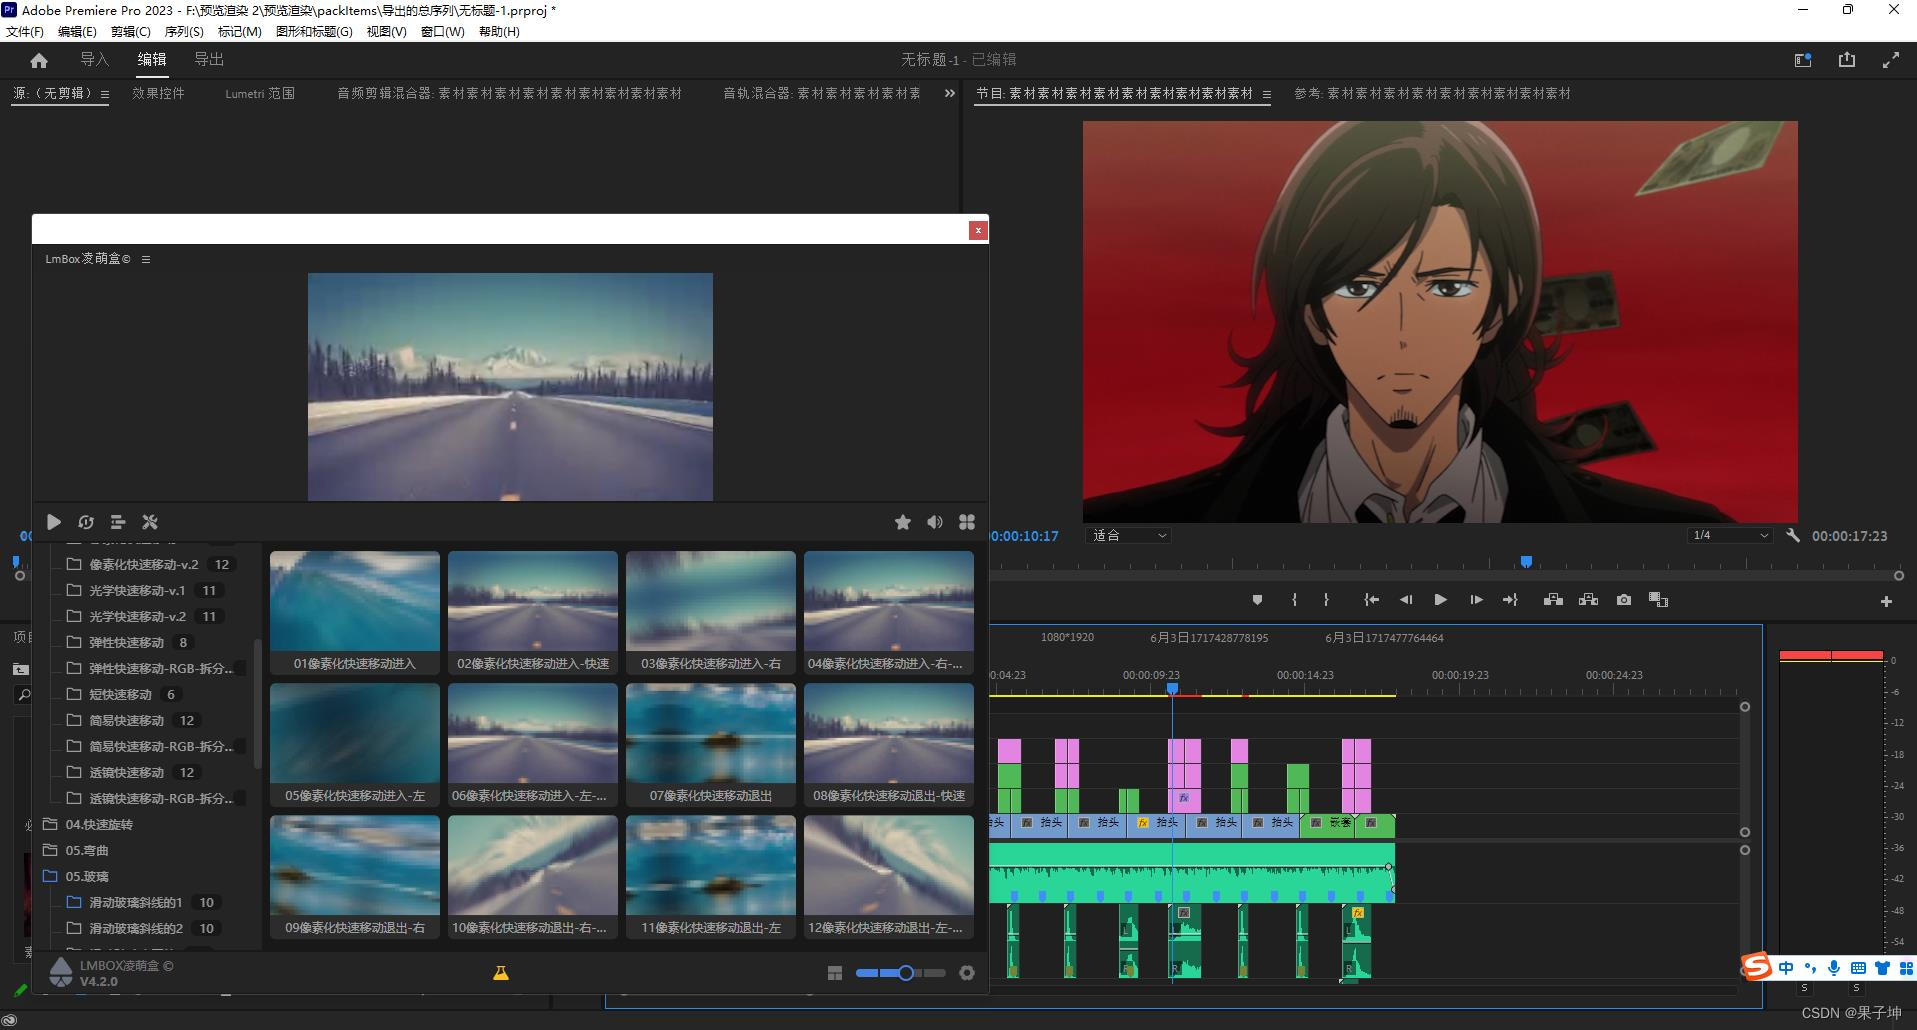This screenshot has height=1030, width=1917.
Task: Switch Sogou input to Chinese mode icon
Action: coord(1786,968)
